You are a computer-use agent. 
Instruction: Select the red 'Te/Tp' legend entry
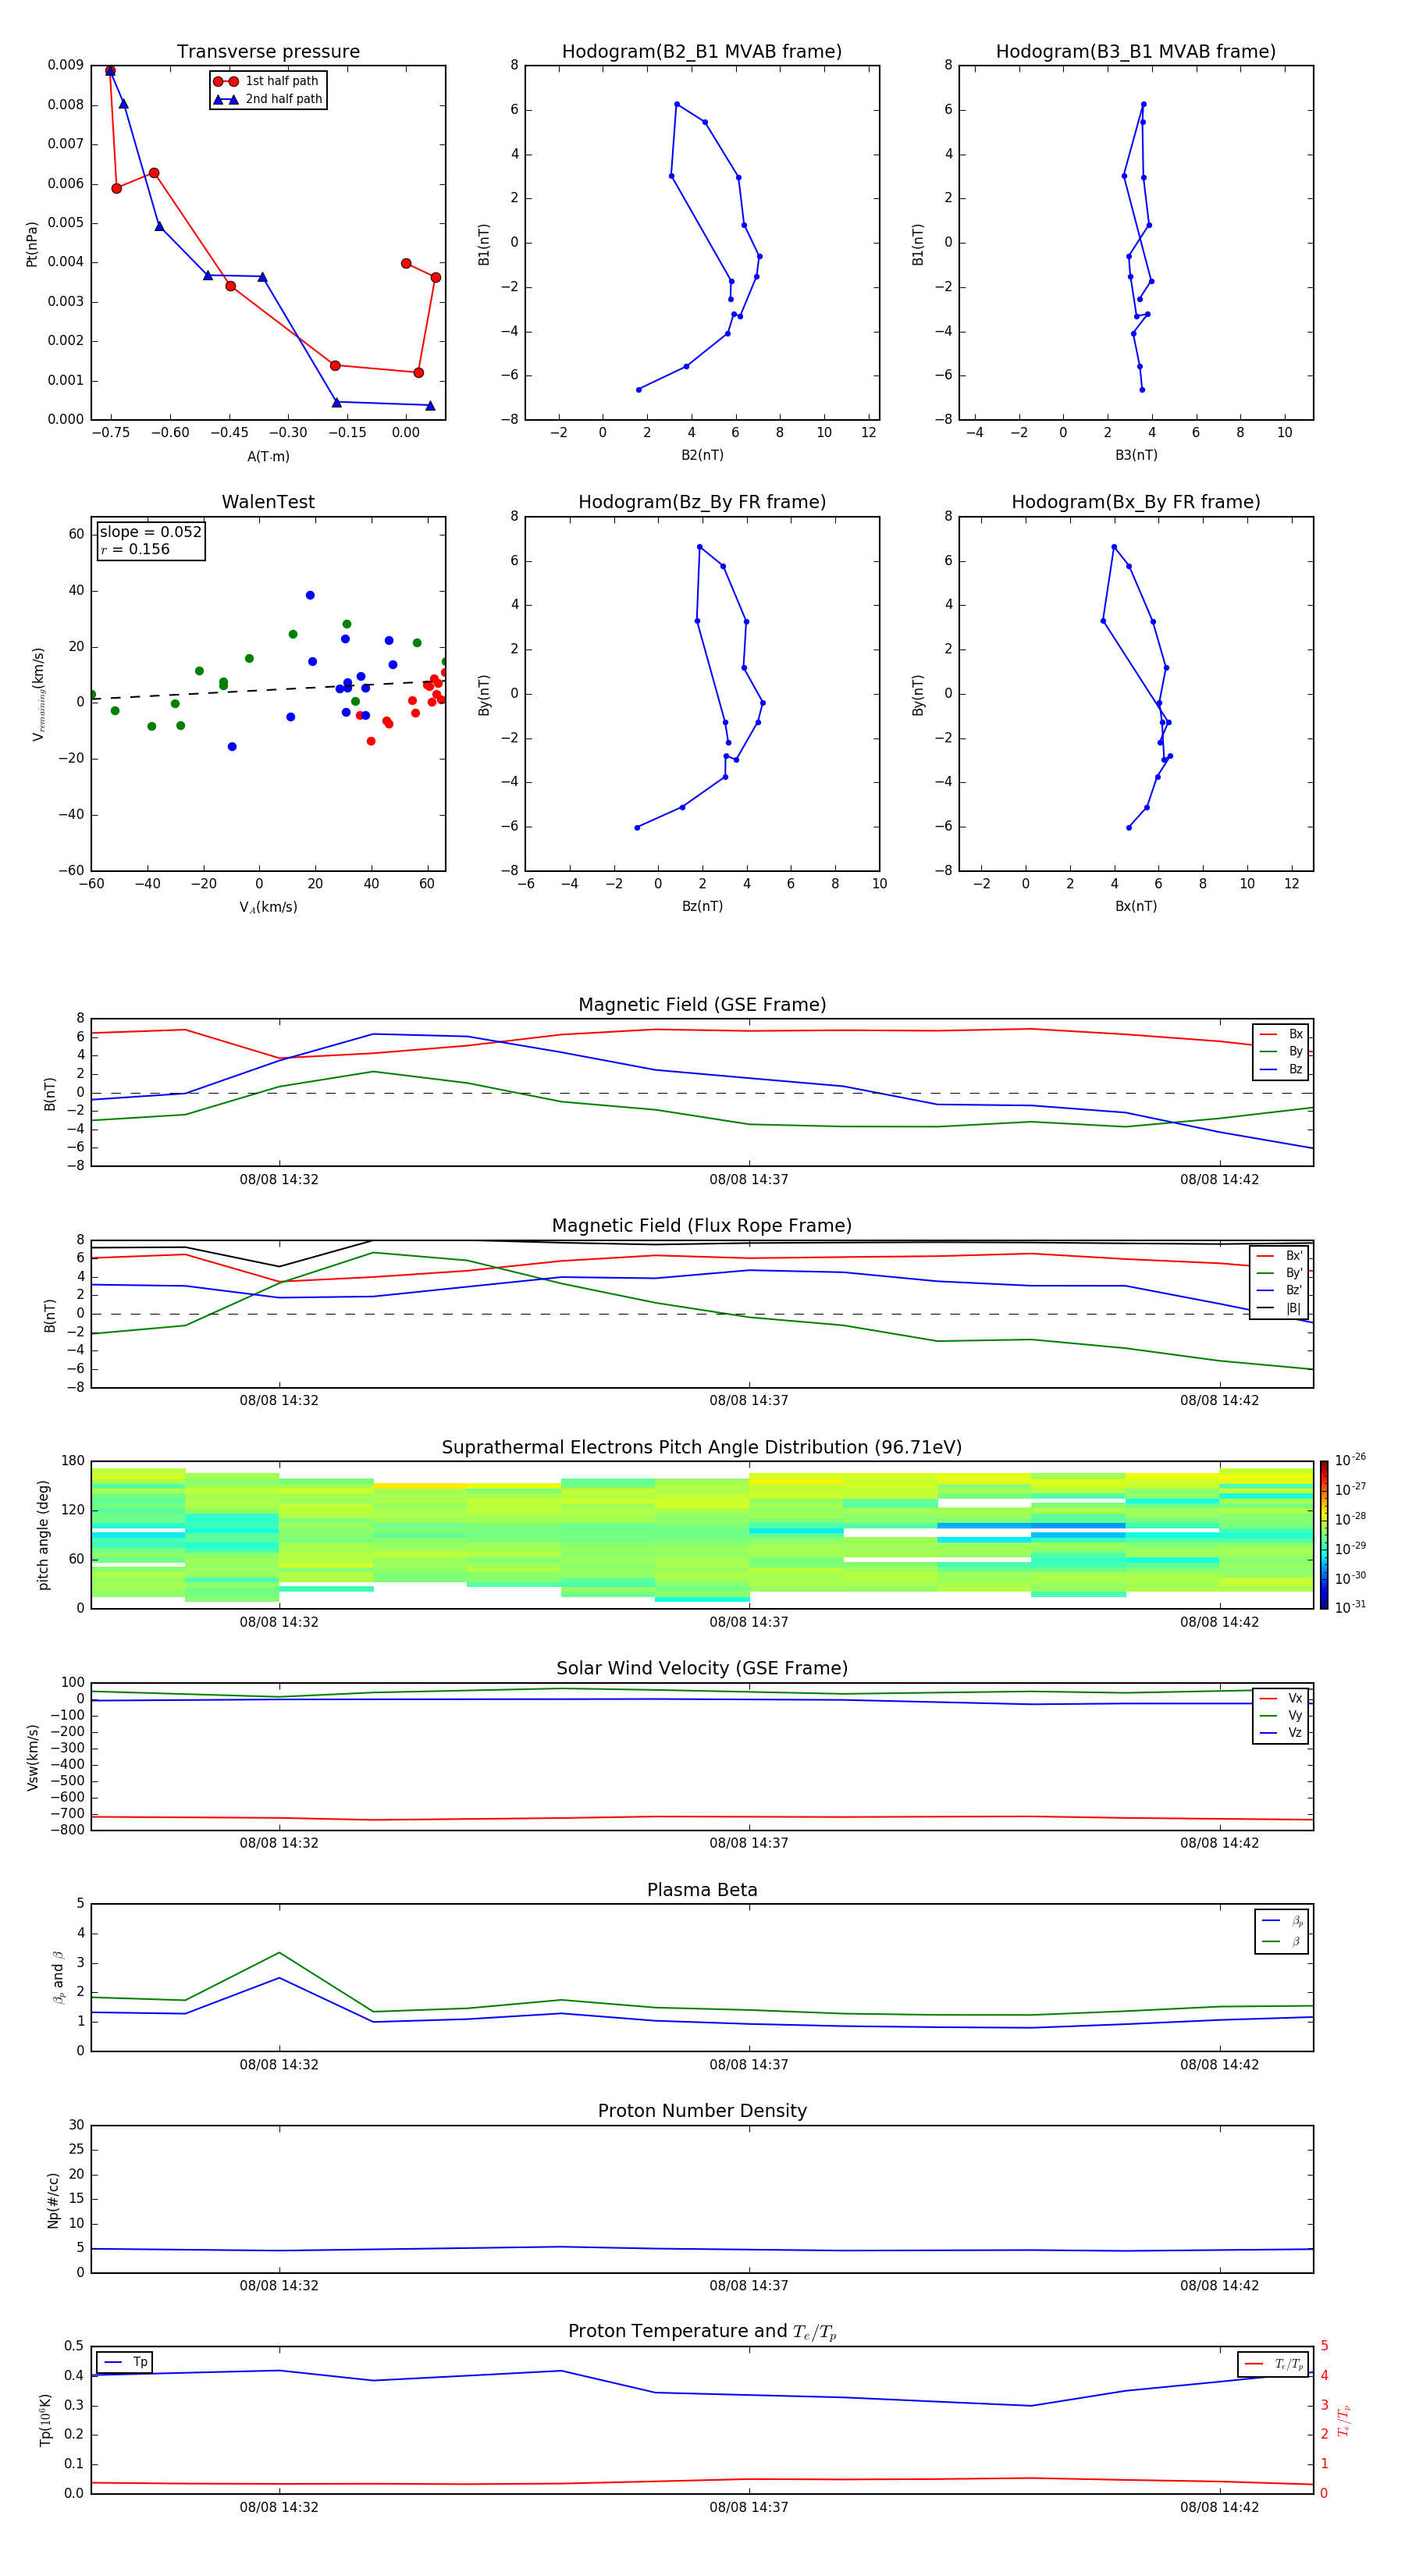click(x=1273, y=2364)
